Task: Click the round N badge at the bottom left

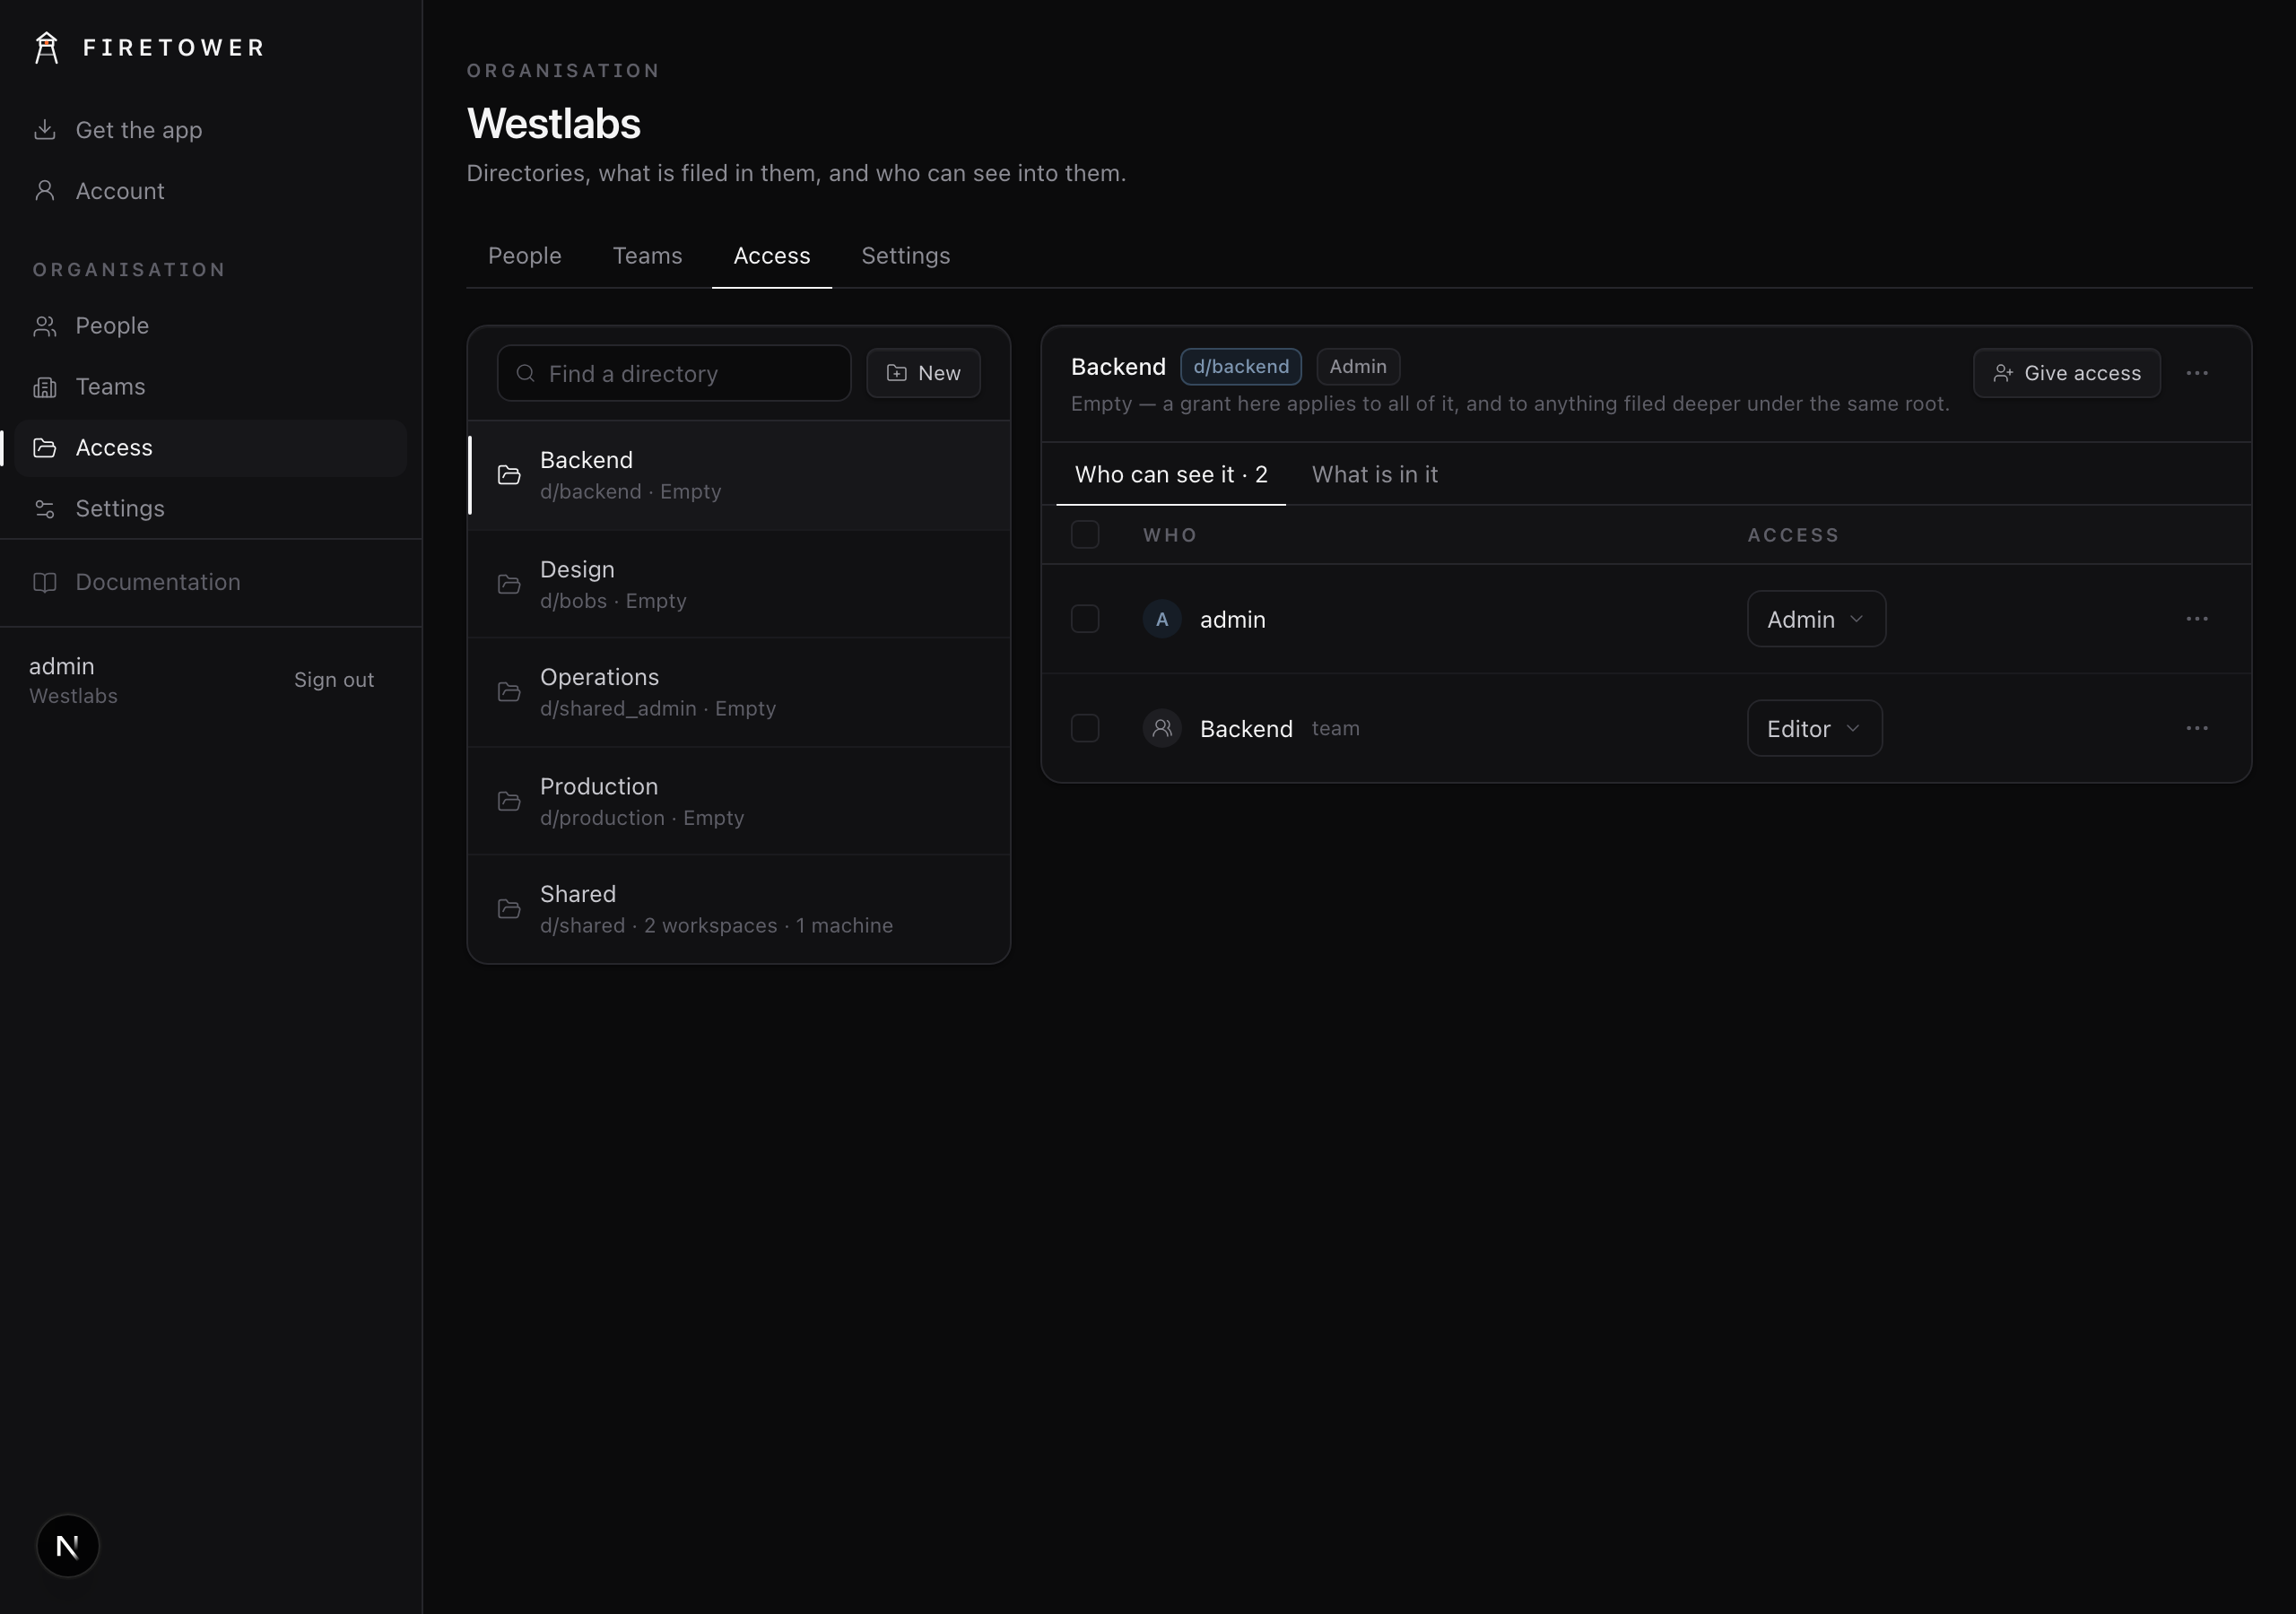Action: 68,1546
